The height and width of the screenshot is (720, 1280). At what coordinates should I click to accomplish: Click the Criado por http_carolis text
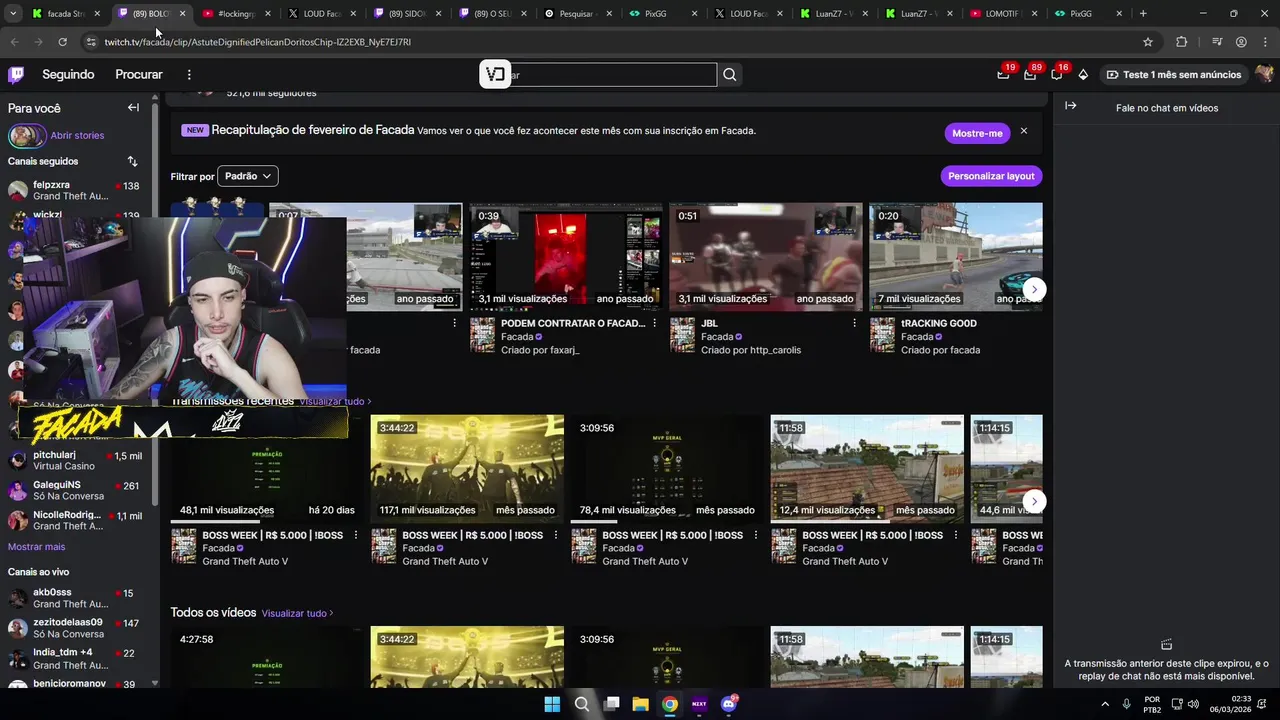[751, 350]
